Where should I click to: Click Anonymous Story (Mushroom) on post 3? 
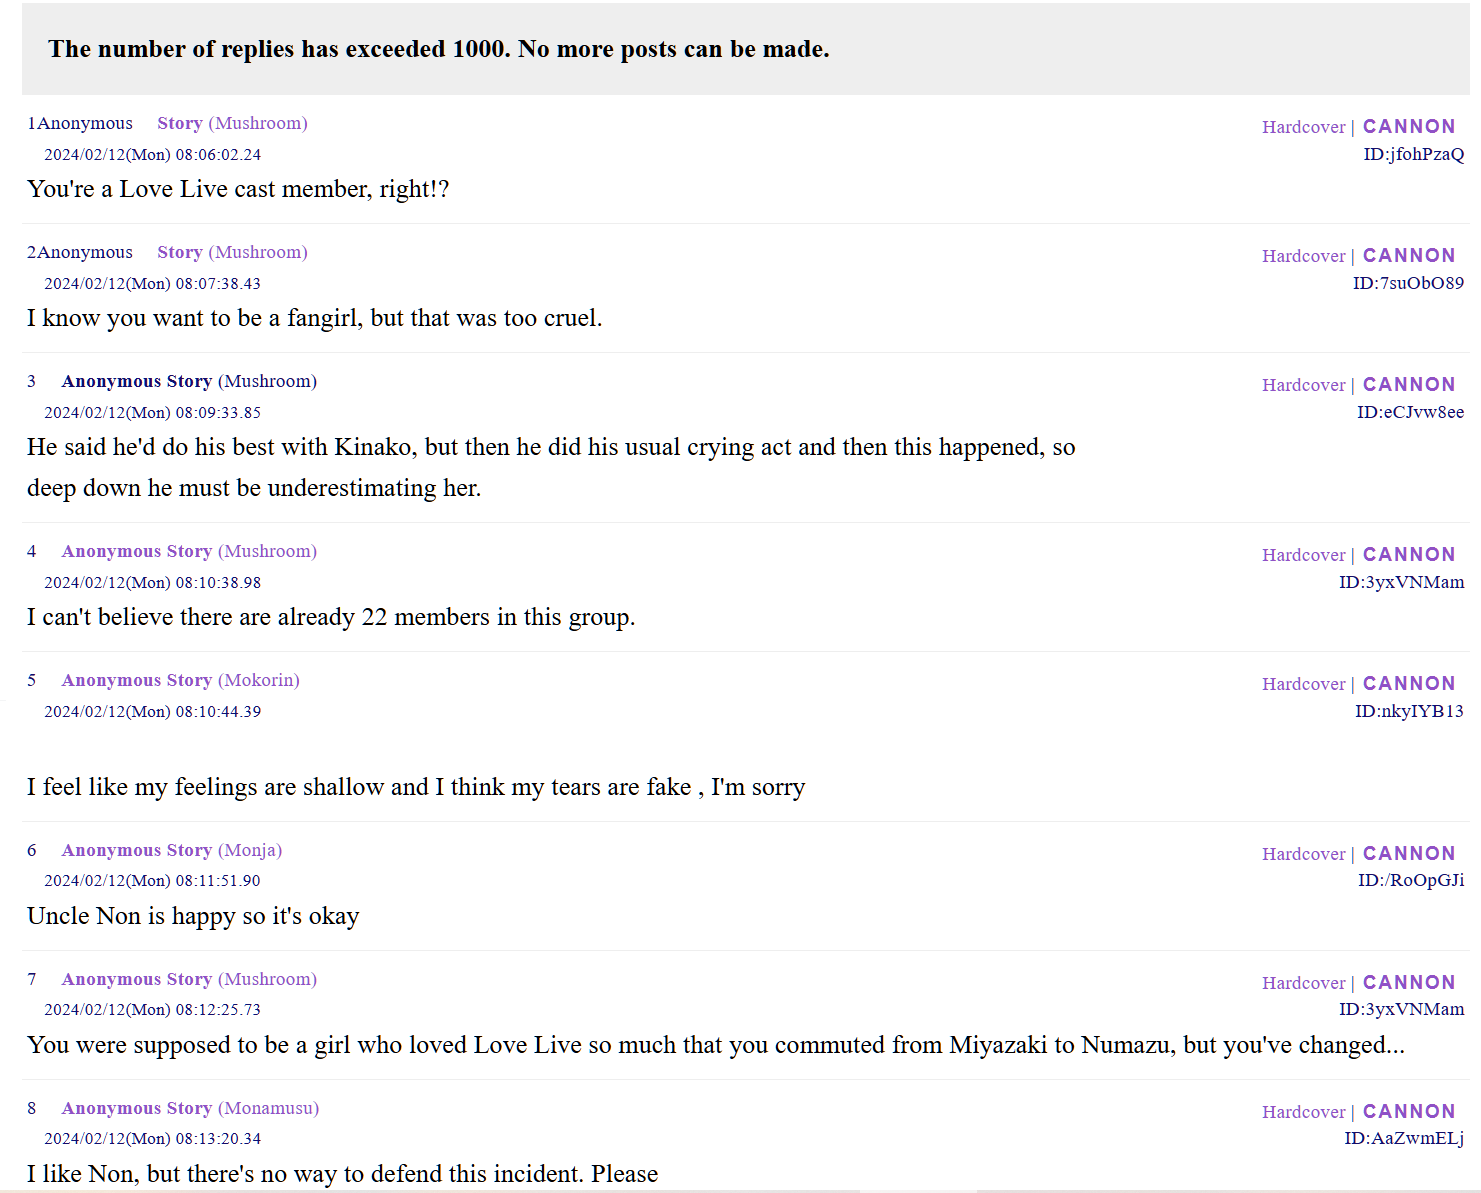tap(189, 381)
